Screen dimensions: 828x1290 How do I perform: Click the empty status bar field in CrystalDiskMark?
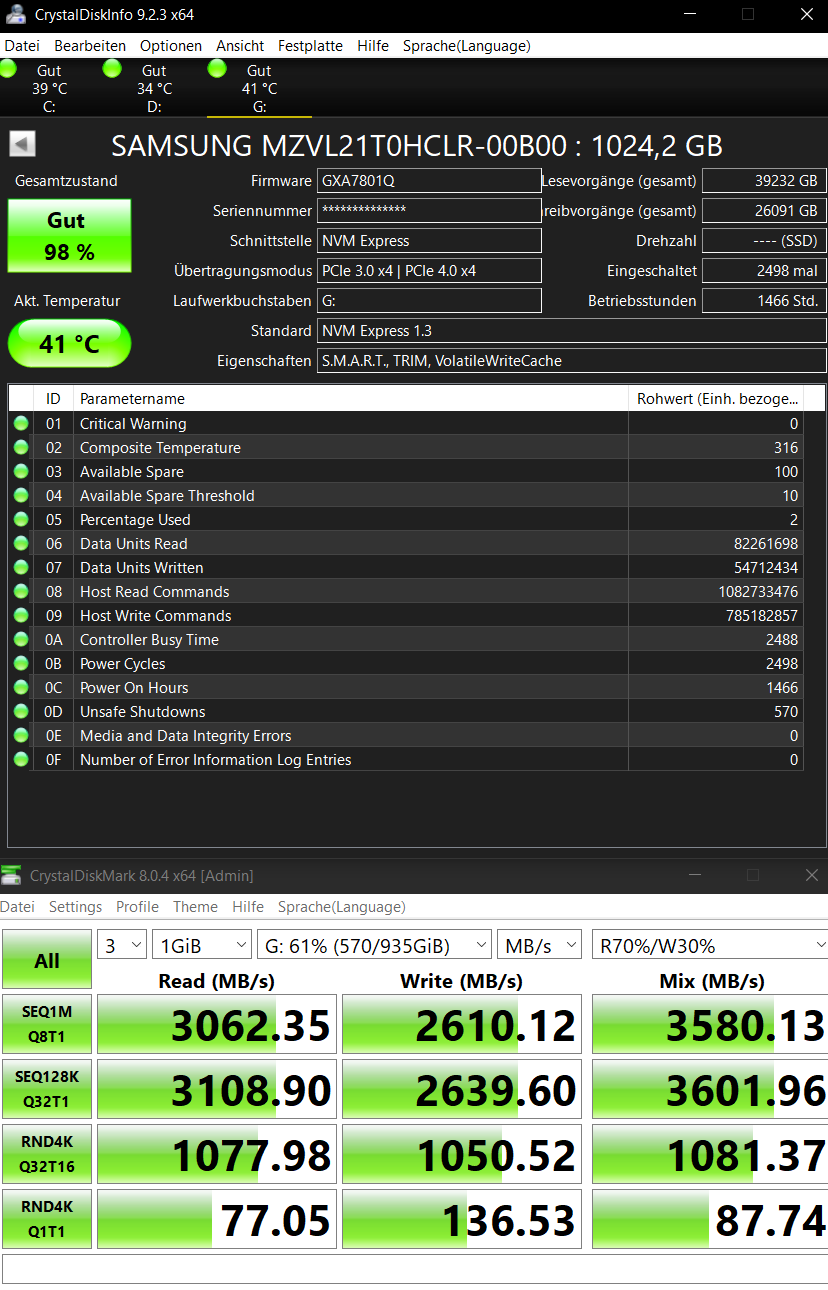(414, 1269)
